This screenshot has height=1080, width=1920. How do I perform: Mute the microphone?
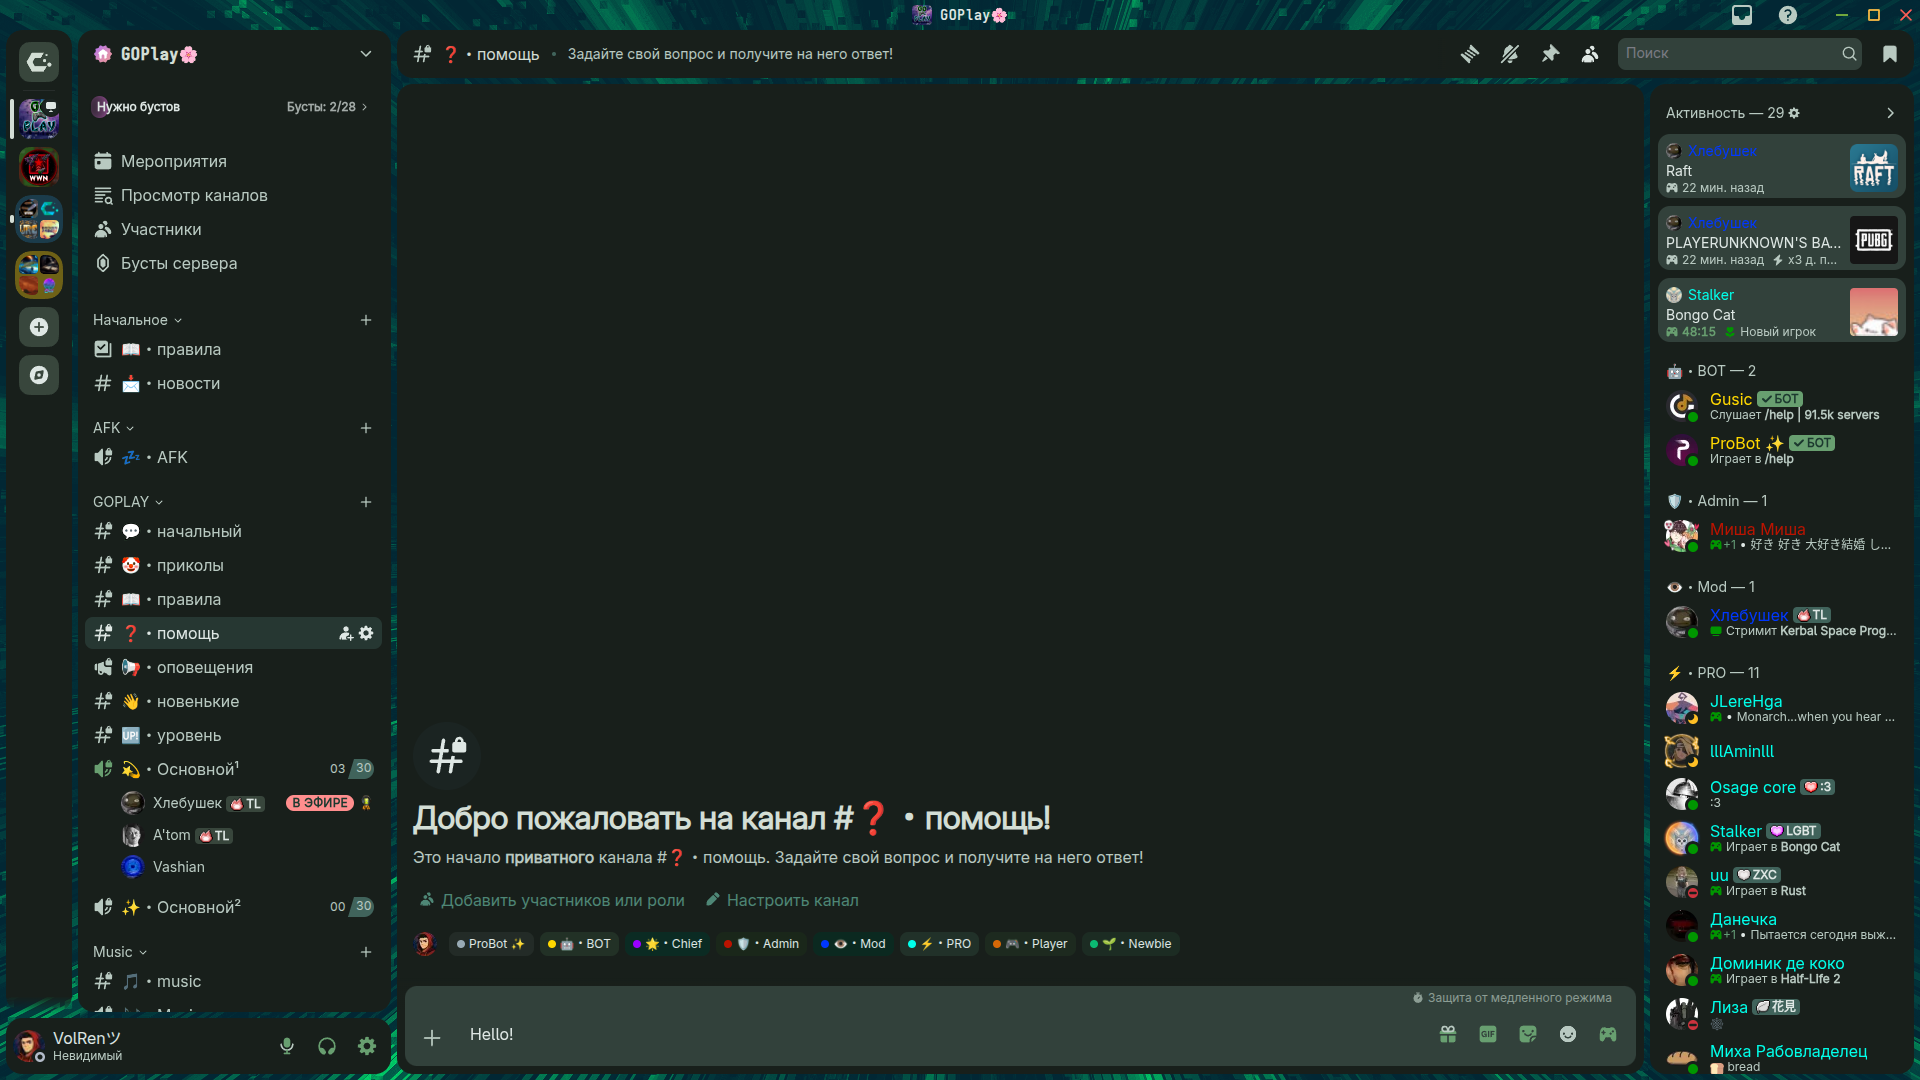coord(287,1046)
